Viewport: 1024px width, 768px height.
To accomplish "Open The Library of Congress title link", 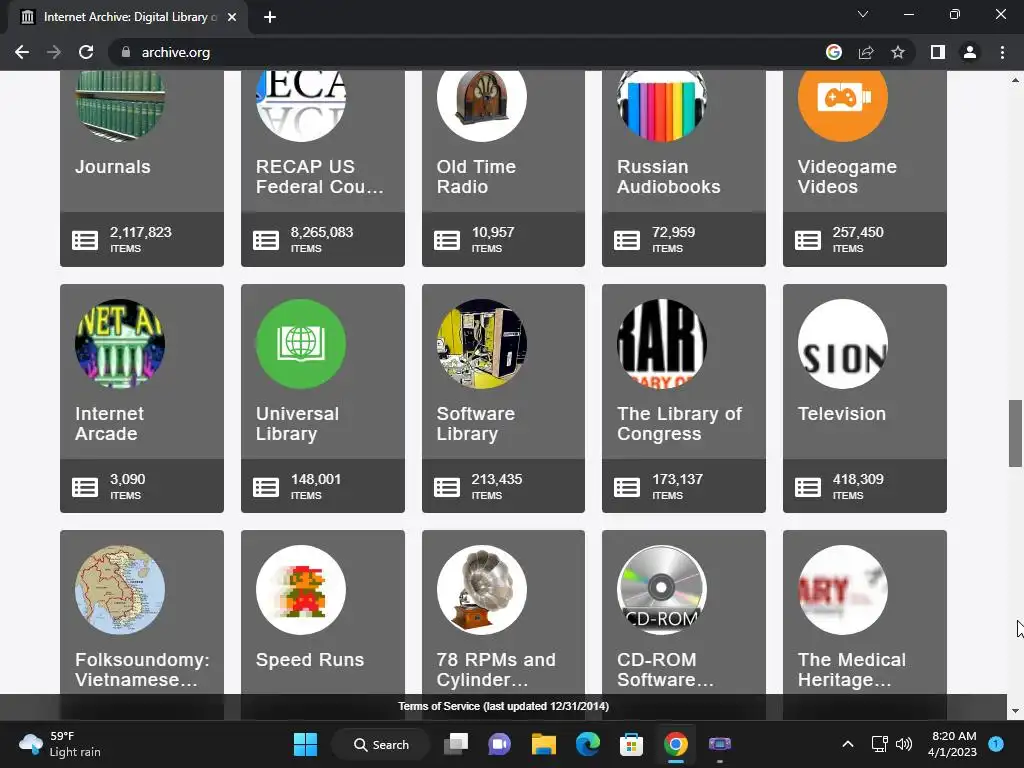I will (x=679, y=423).
